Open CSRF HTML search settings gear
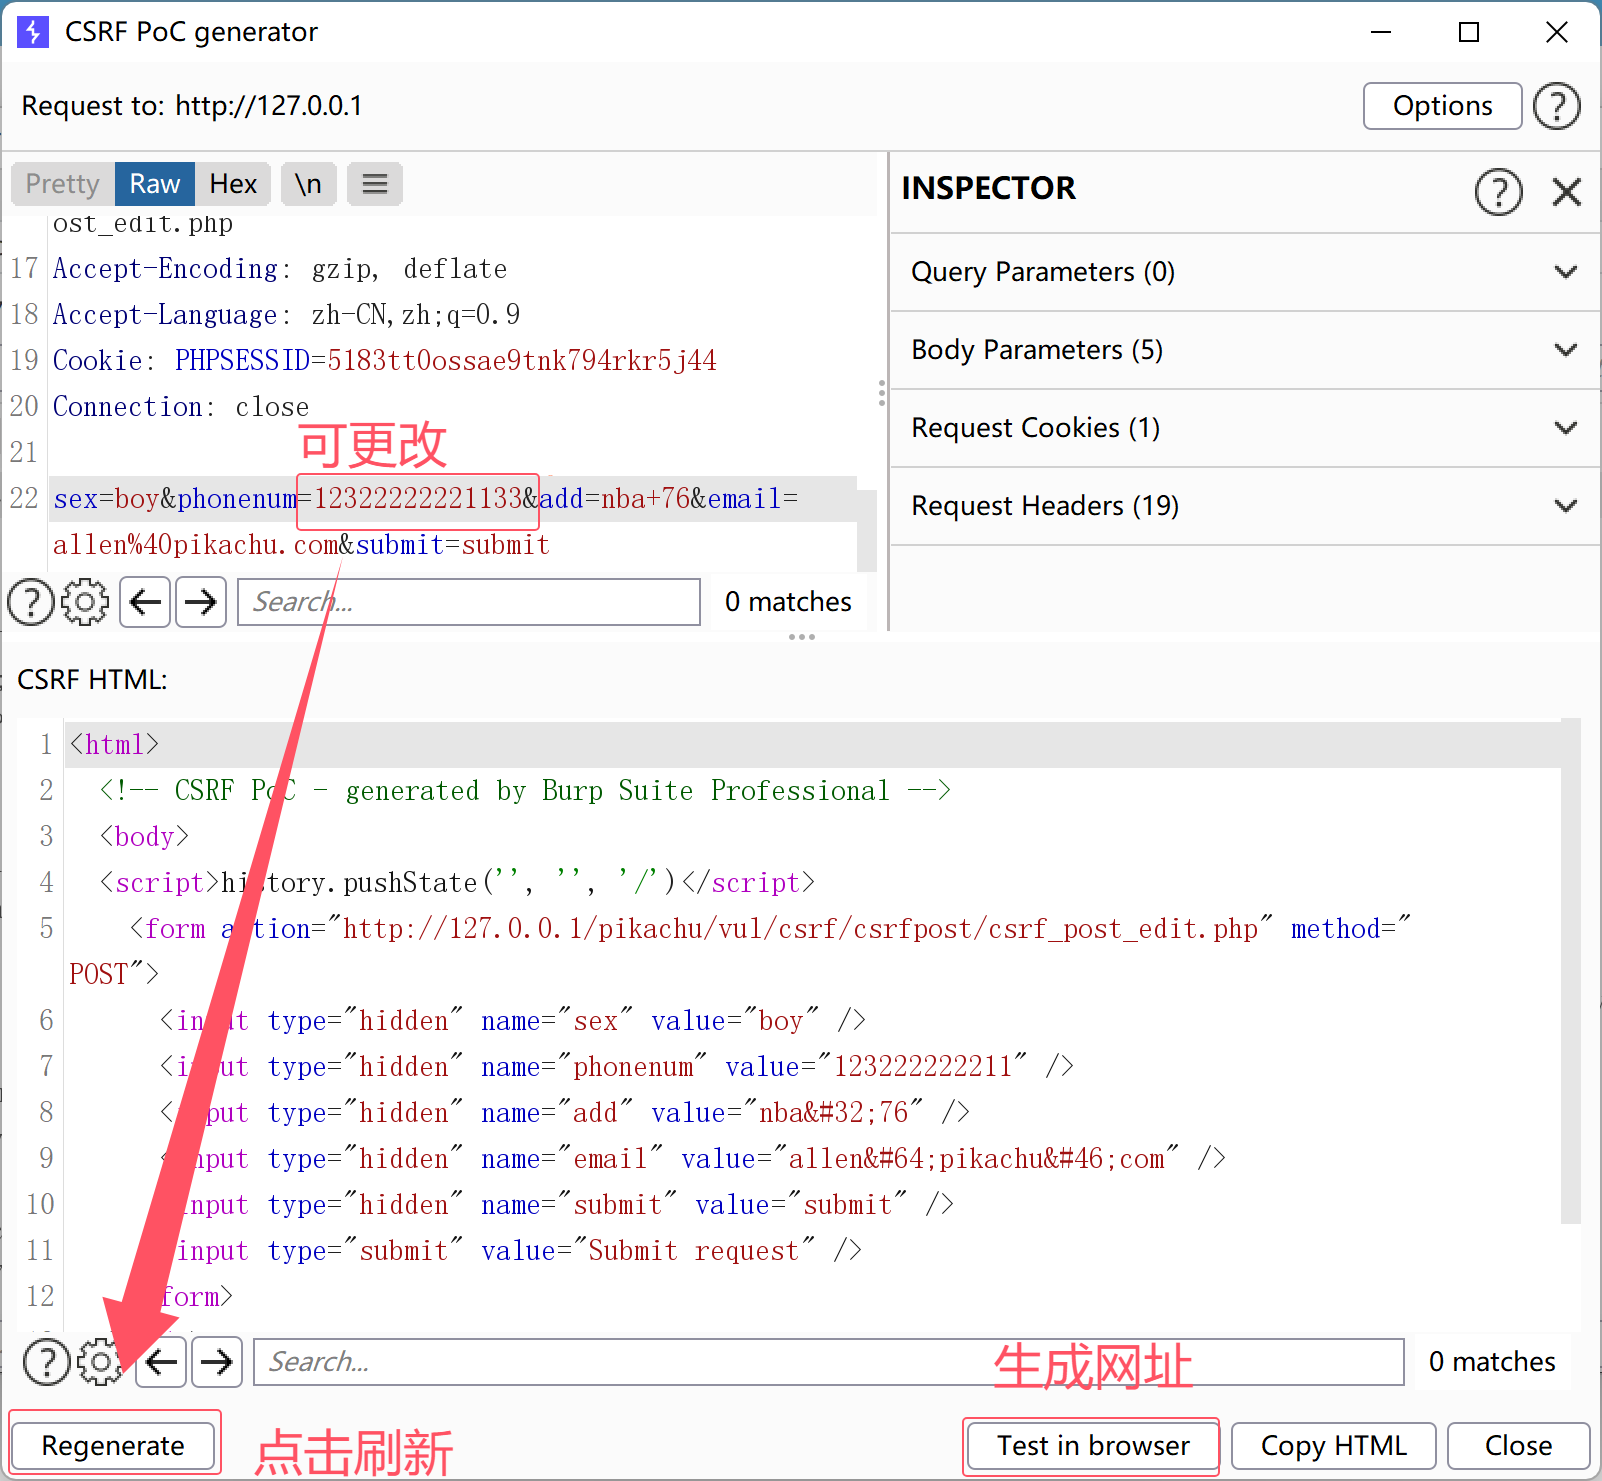Screen dimensions: 1602x1481 coord(101,1362)
